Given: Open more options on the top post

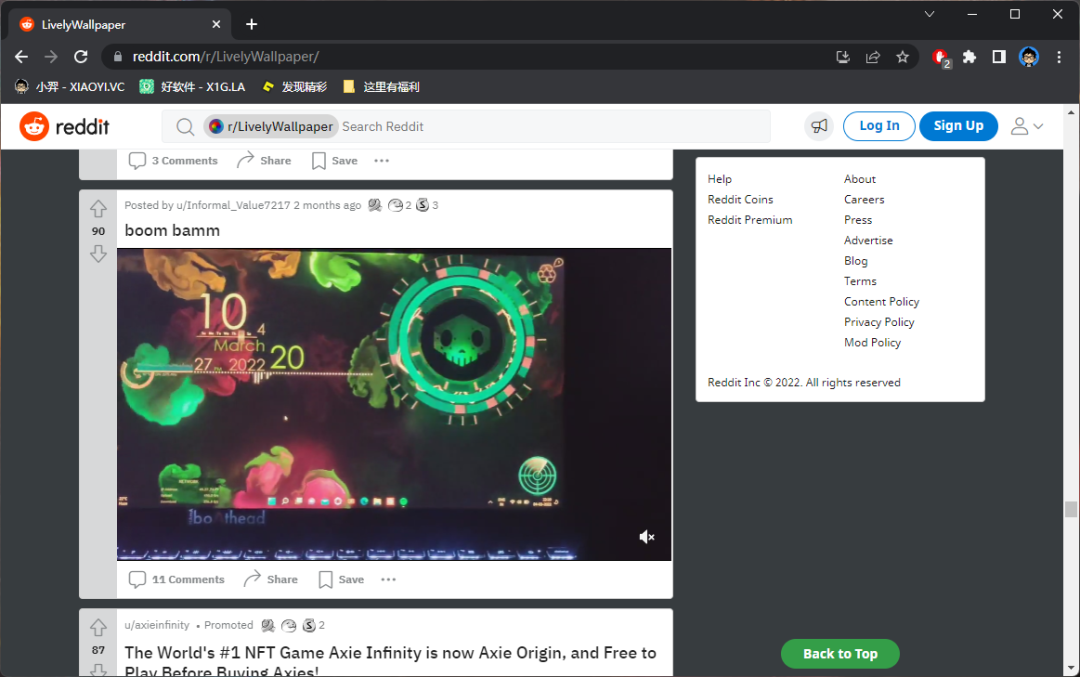Looking at the screenshot, I should click(382, 160).
